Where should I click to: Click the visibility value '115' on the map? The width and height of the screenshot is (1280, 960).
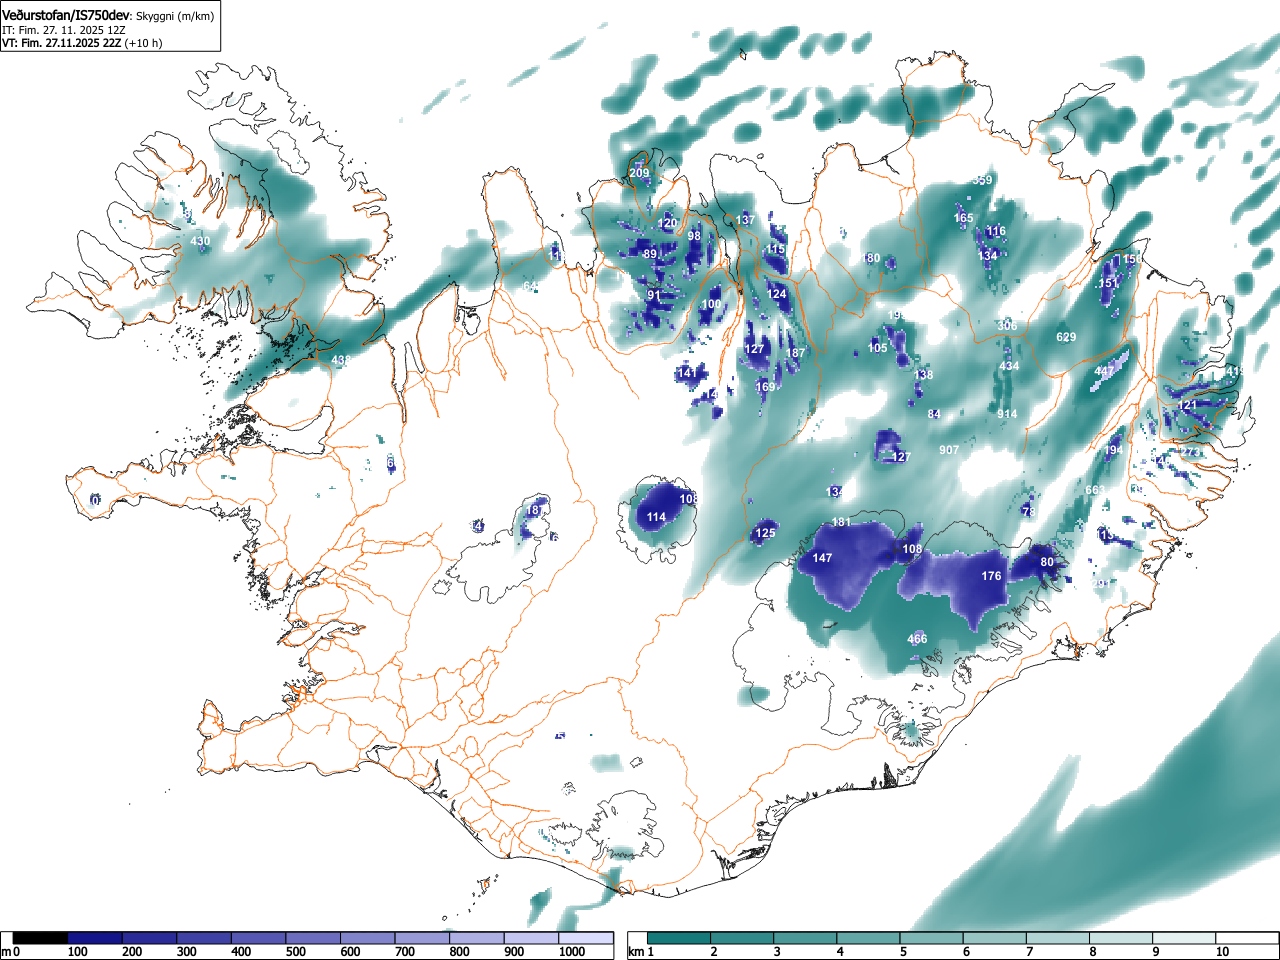(x=776, y=249)
